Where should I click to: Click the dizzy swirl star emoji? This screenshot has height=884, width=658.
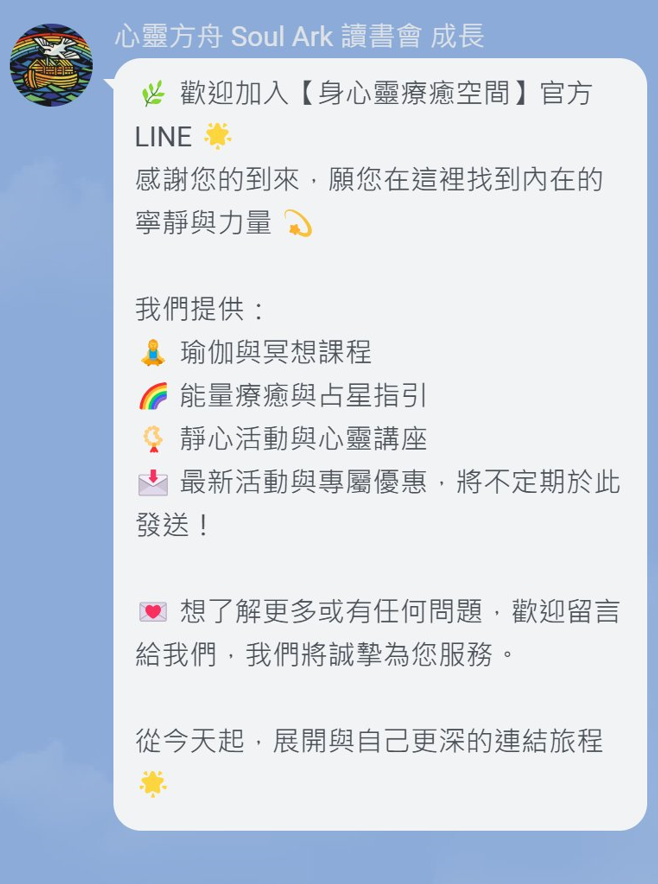[298, 223]
